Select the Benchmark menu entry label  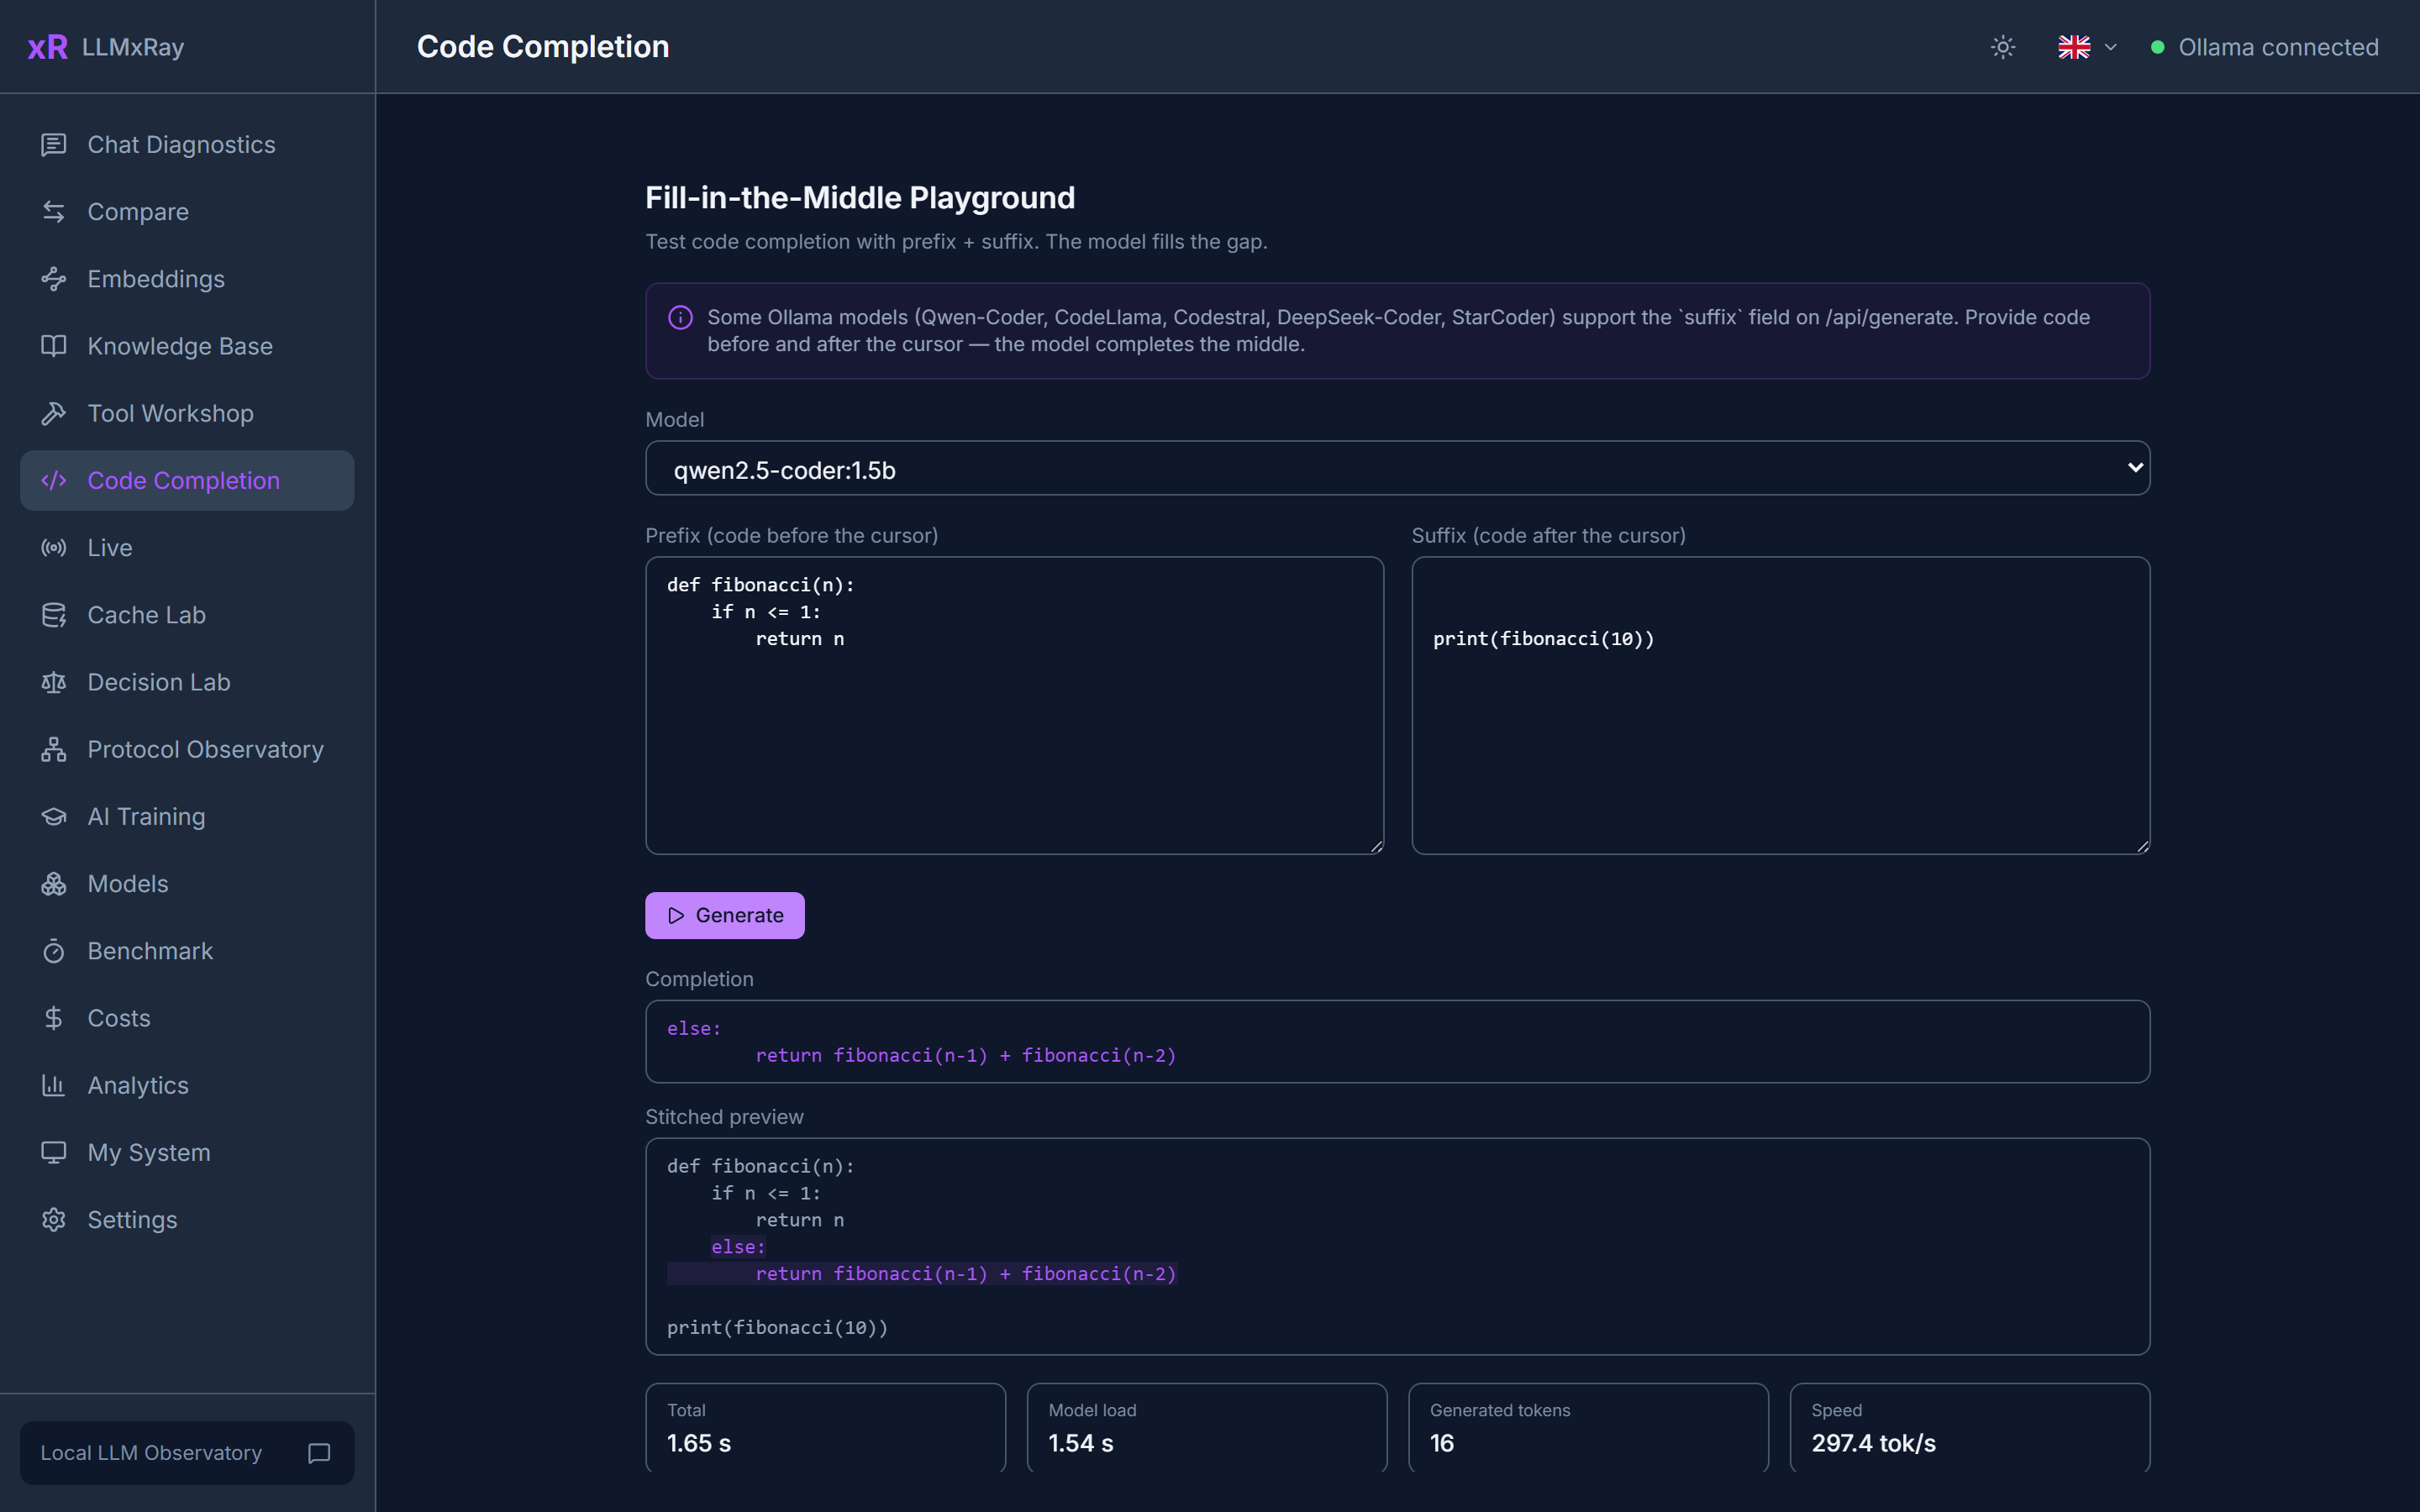coord(150,951)
